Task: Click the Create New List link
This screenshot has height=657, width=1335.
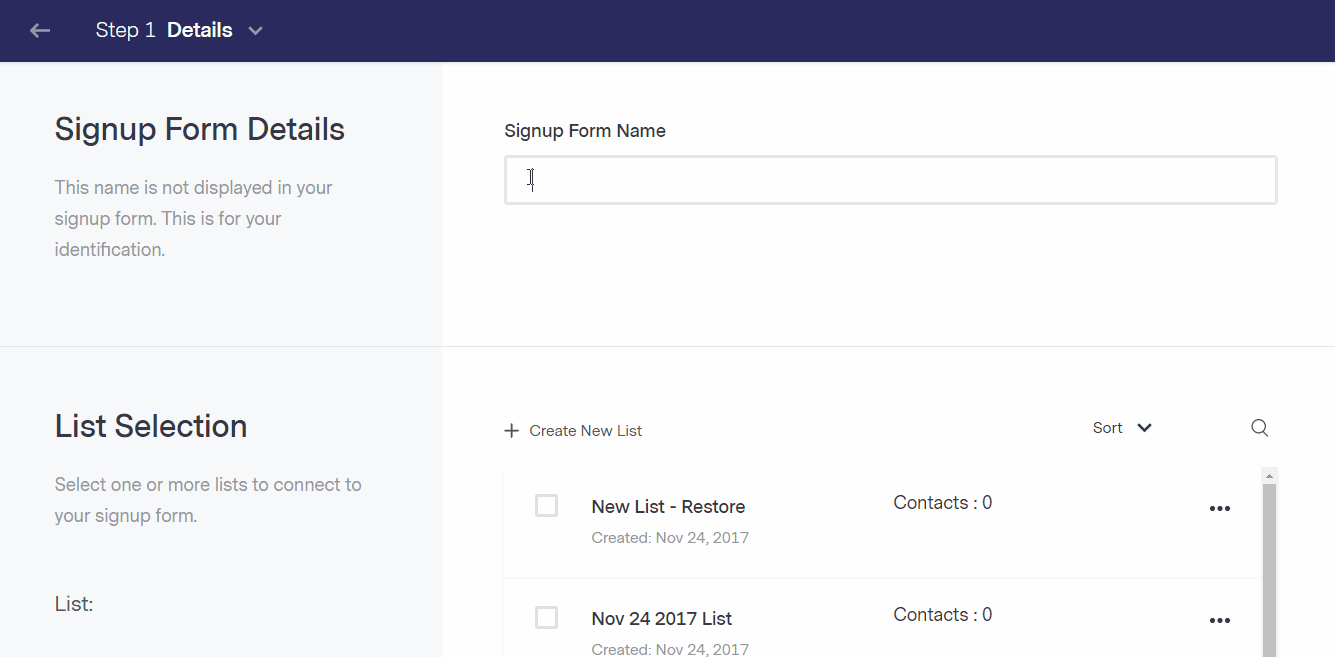Action: click(x=586, y=431)
